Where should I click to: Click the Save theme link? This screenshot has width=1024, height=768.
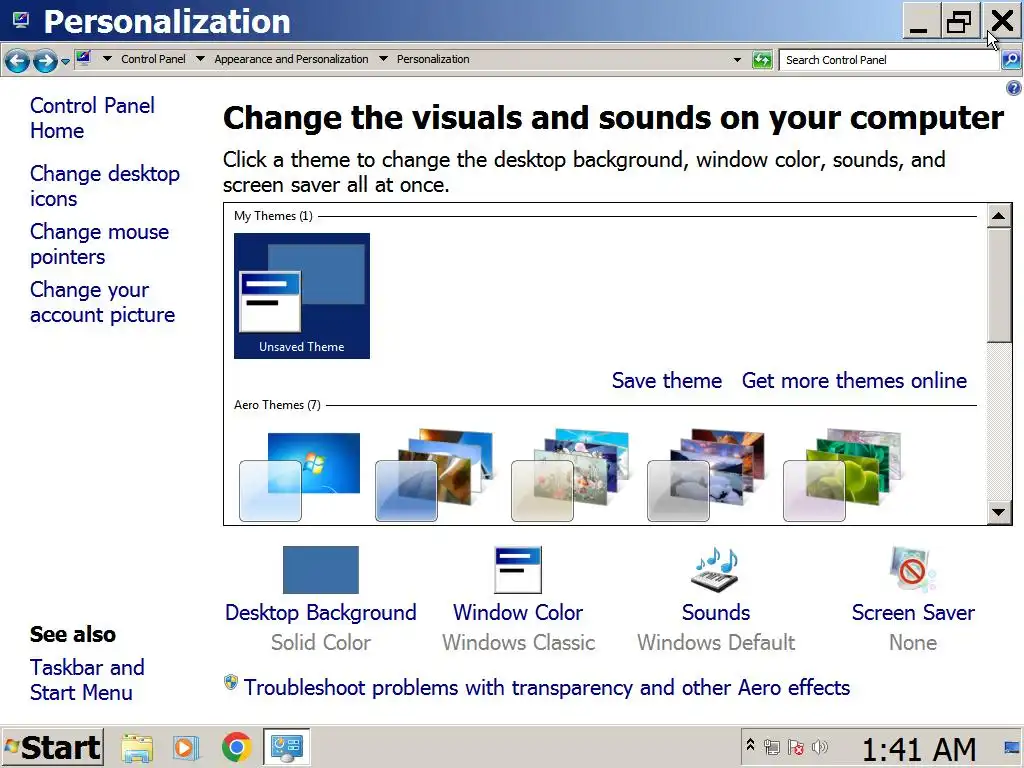click(667, 380)
